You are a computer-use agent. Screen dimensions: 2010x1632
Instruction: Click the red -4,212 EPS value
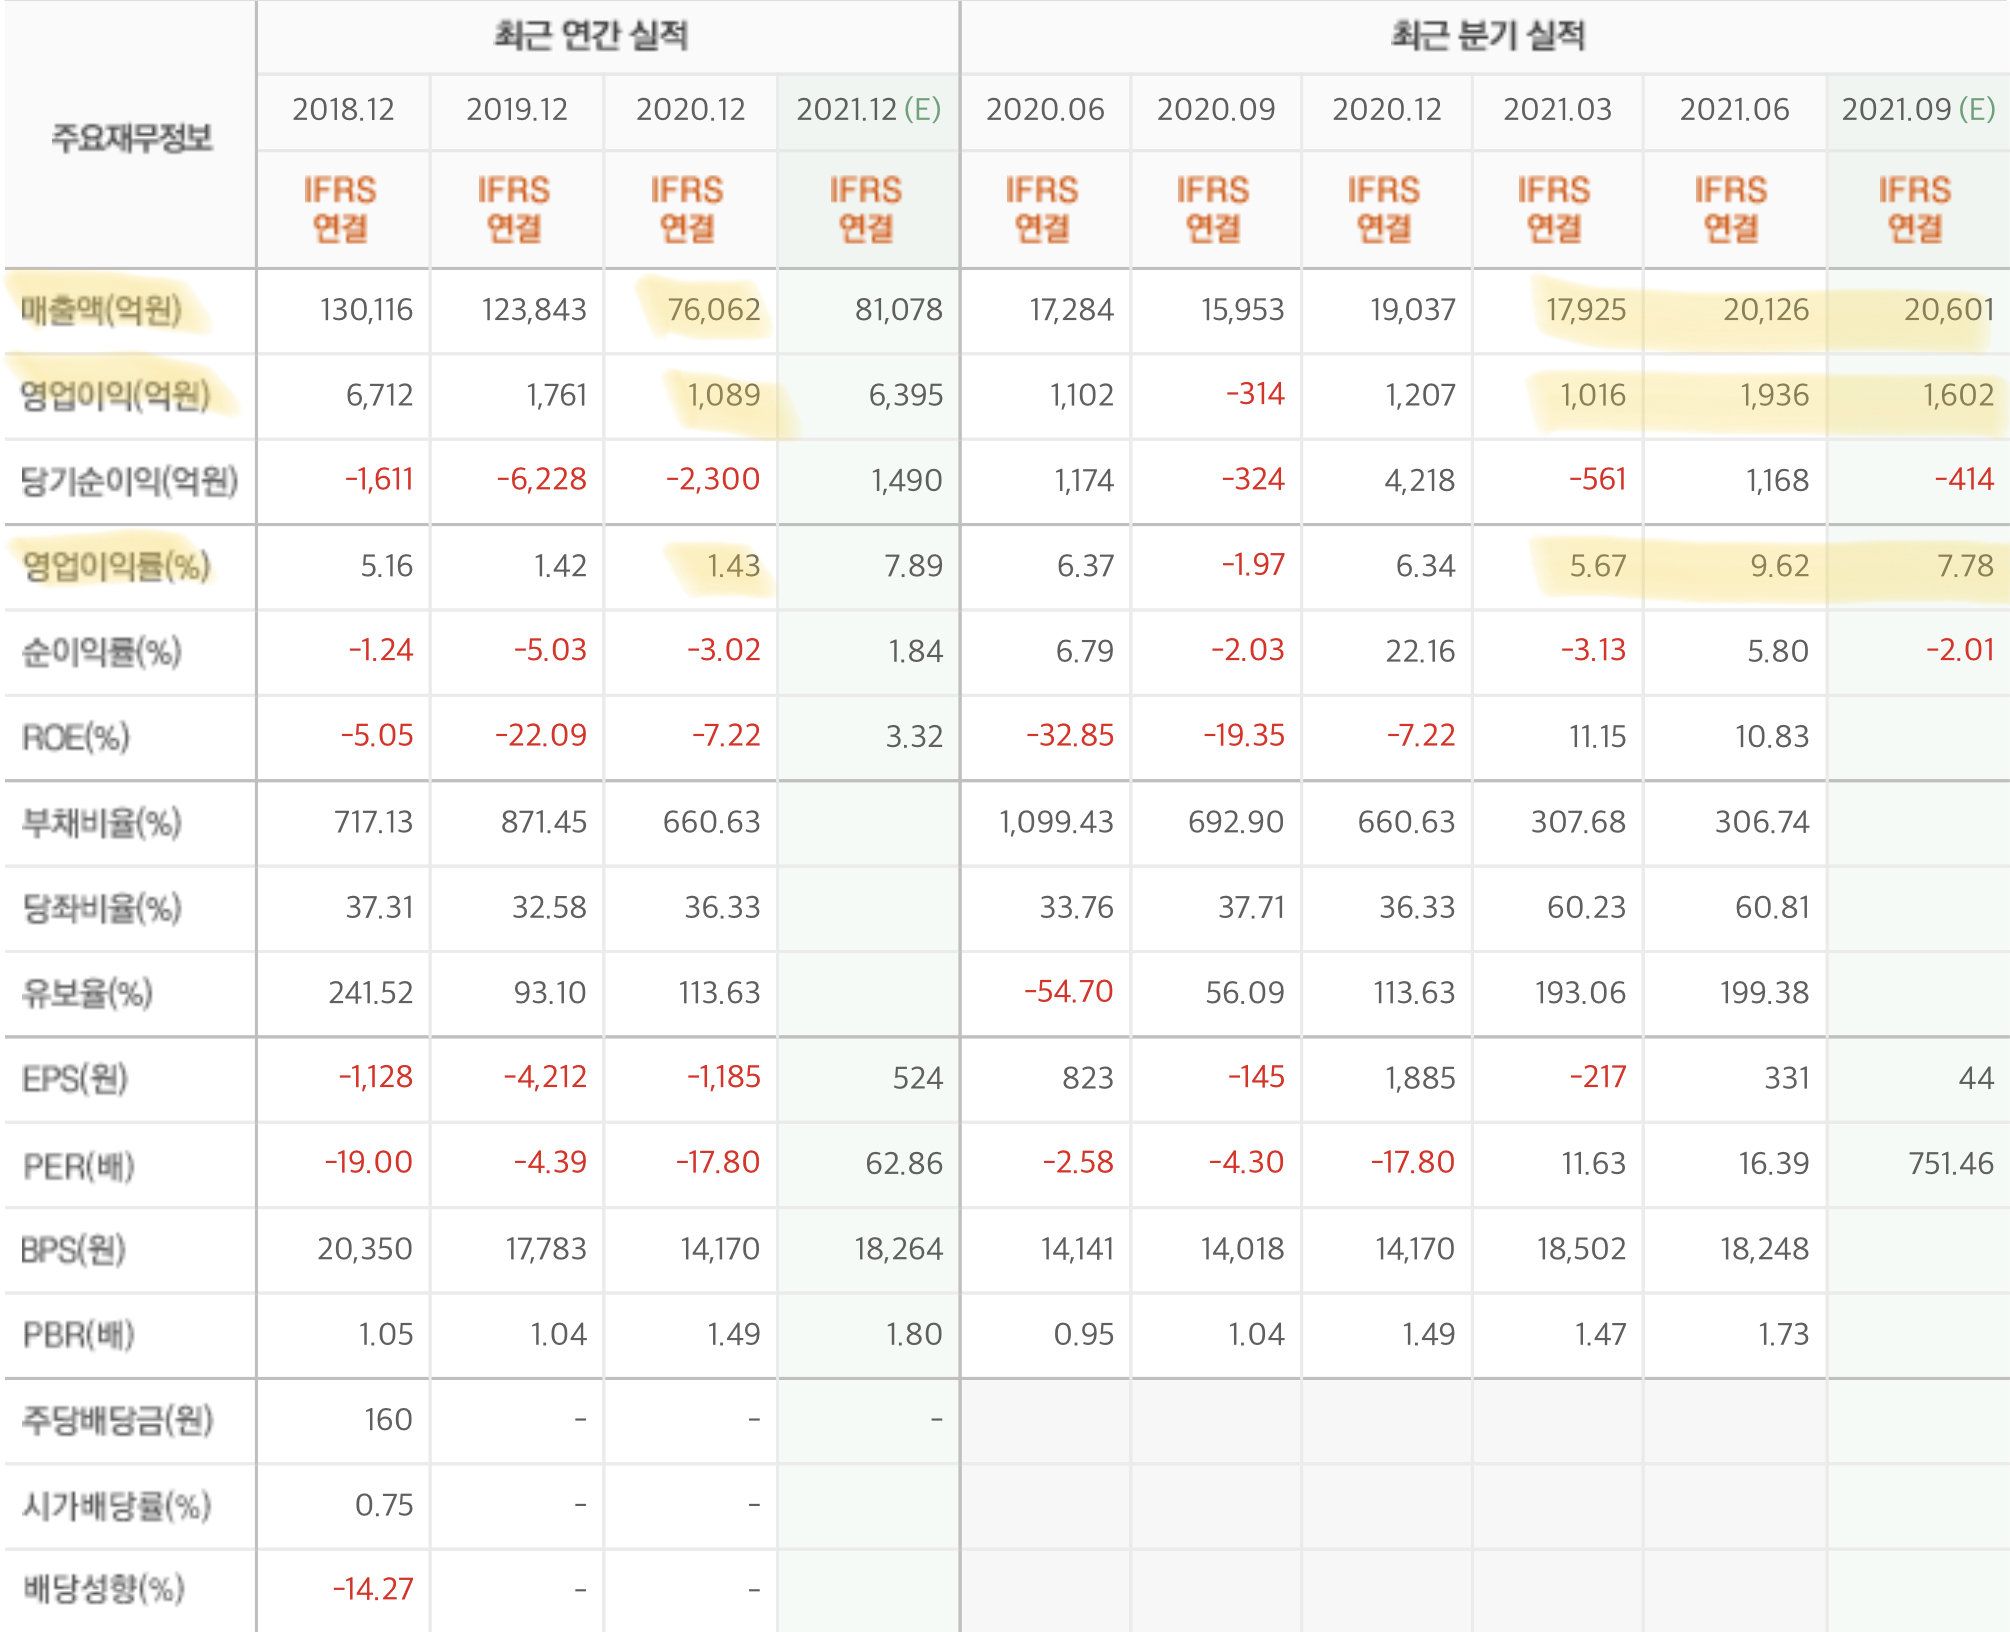point(545,1078)
